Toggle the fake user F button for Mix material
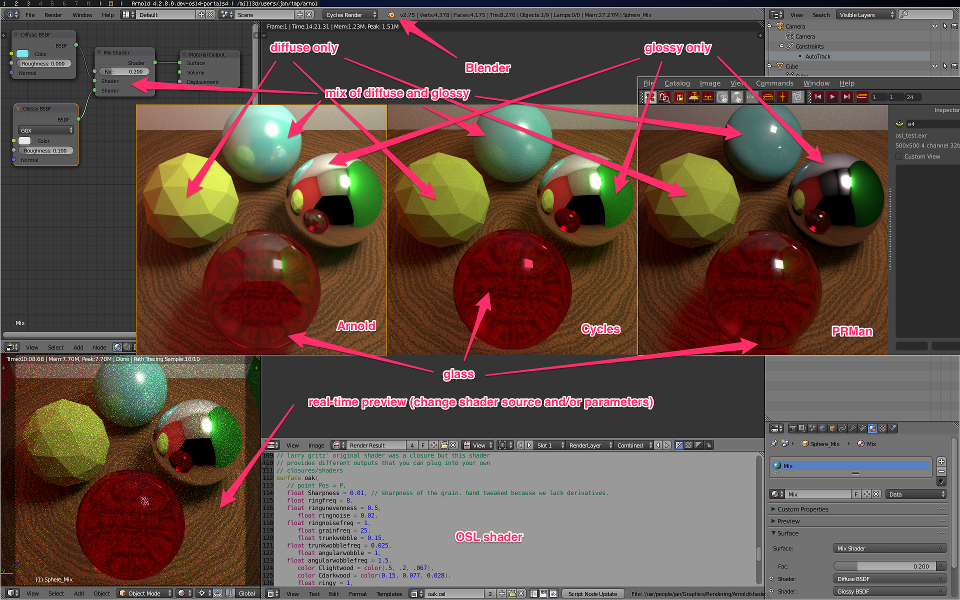 [856, 494]
